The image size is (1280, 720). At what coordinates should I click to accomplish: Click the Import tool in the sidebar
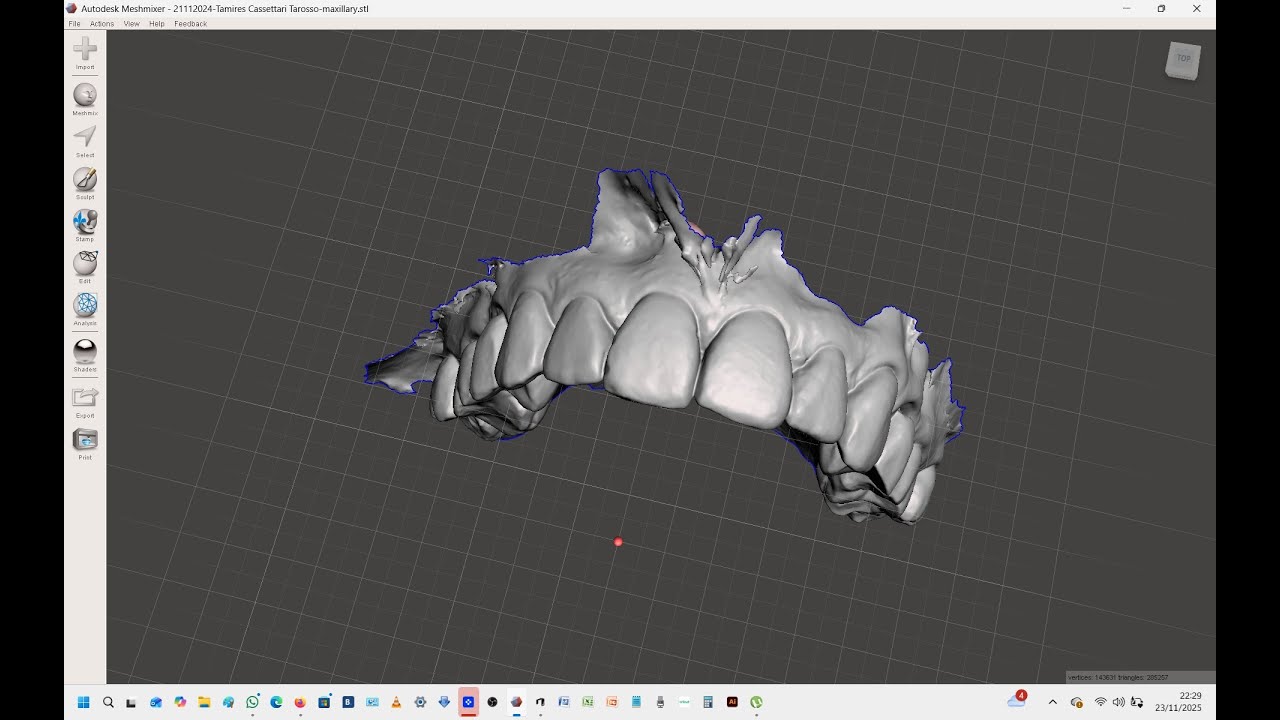pos(85,53)
